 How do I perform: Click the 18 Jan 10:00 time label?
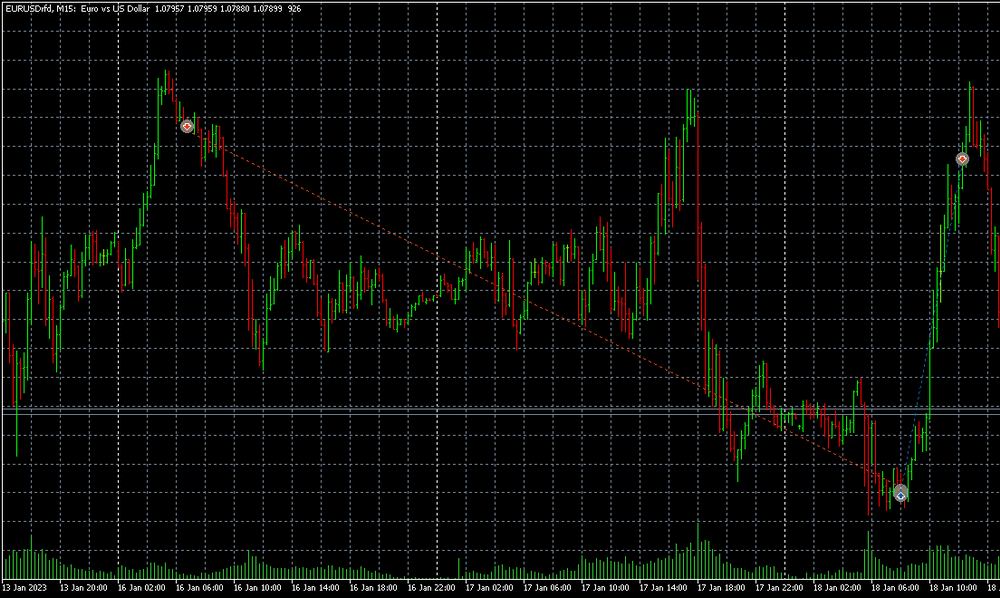pyautogui.click(x=953, y=588)
